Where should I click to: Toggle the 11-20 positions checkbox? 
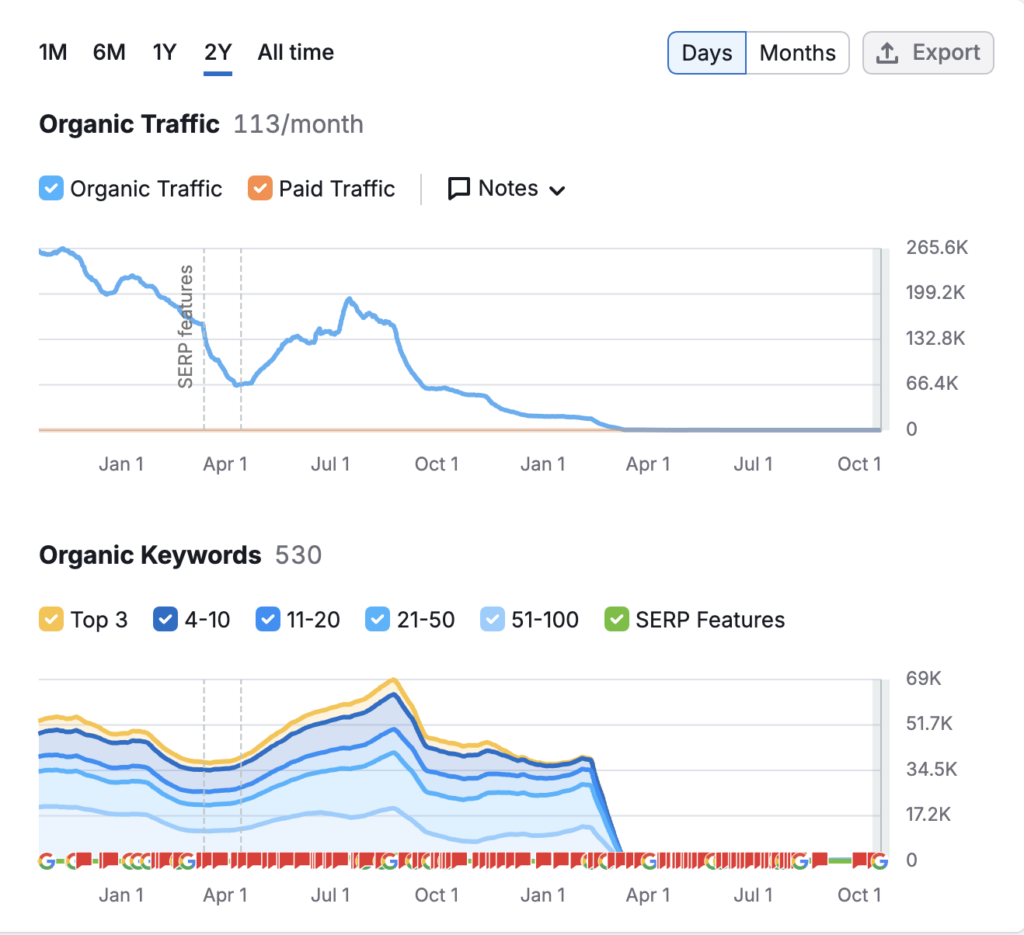tap(267, 620)
